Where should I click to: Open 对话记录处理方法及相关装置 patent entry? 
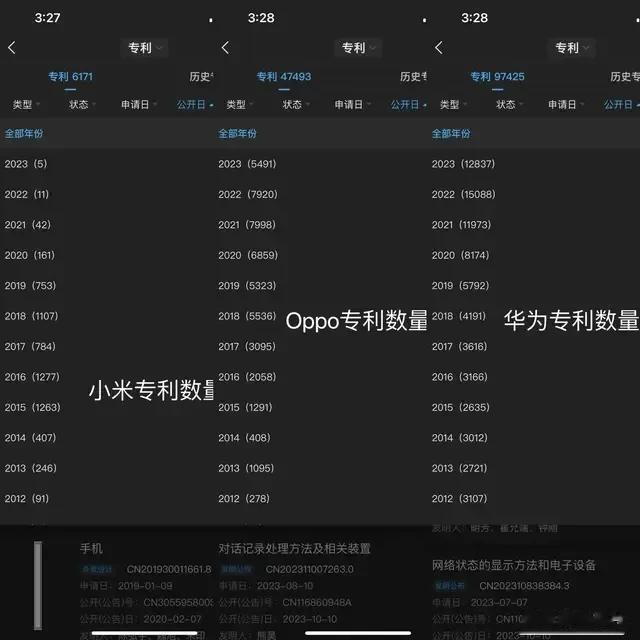tap(294, 549)
